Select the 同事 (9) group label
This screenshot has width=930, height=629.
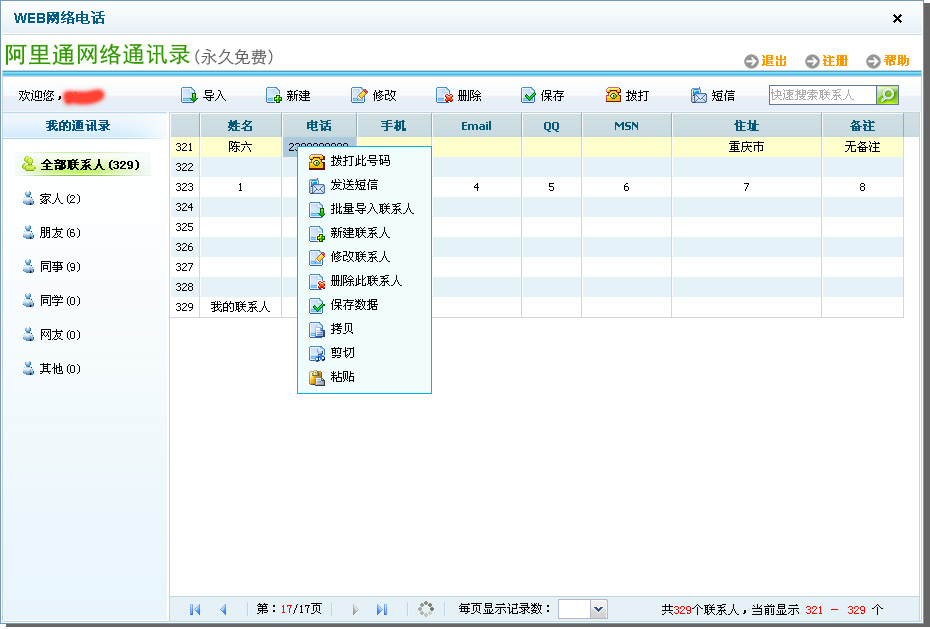click(60, 267)
